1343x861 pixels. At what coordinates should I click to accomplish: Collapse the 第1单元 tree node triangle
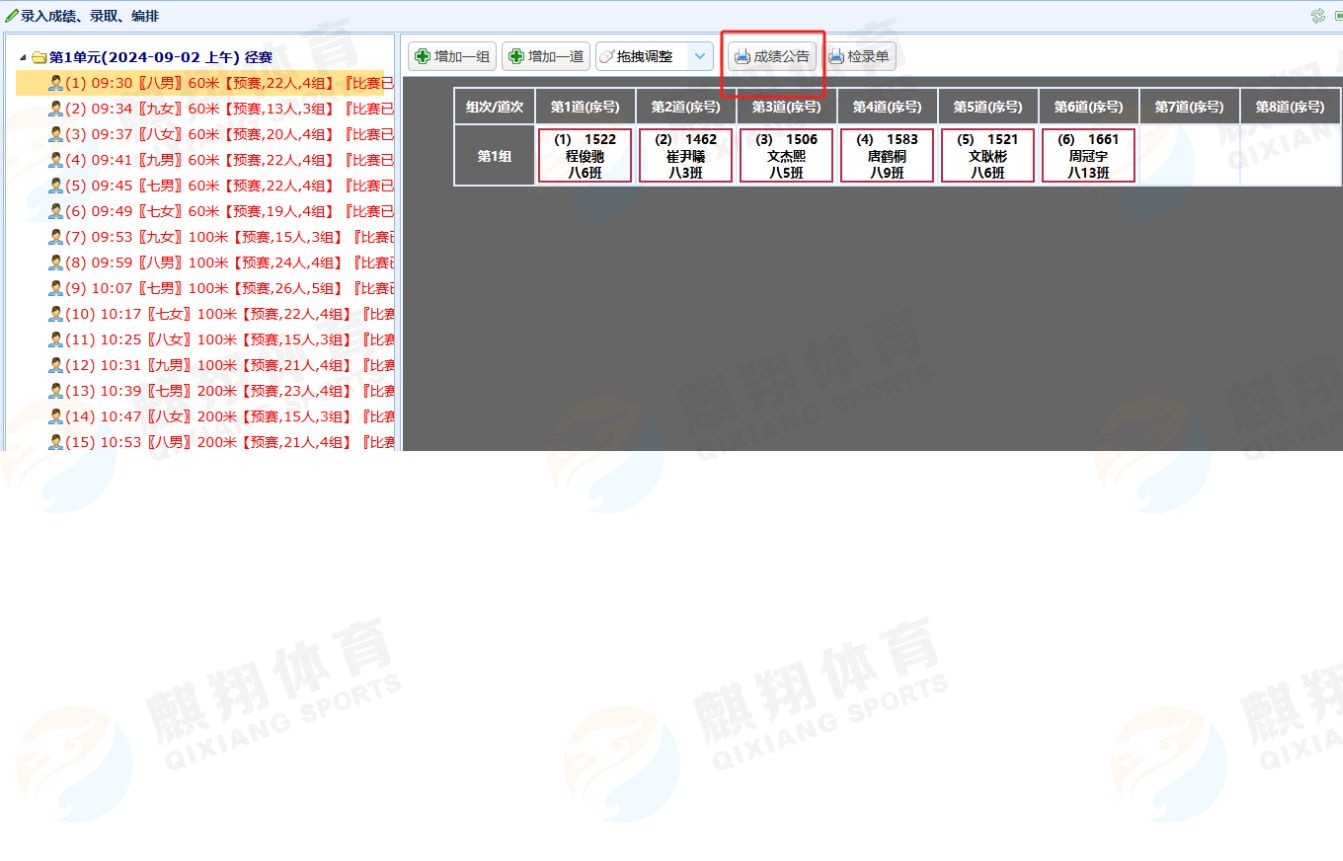pos(23,58)
